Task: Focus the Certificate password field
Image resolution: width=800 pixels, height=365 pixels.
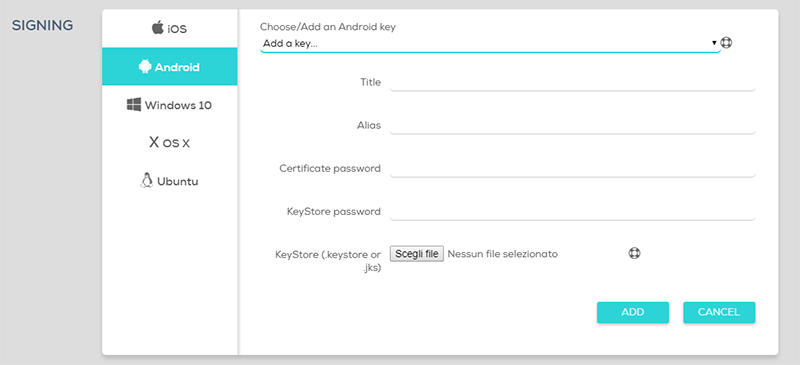Action: tap(572, 168)
